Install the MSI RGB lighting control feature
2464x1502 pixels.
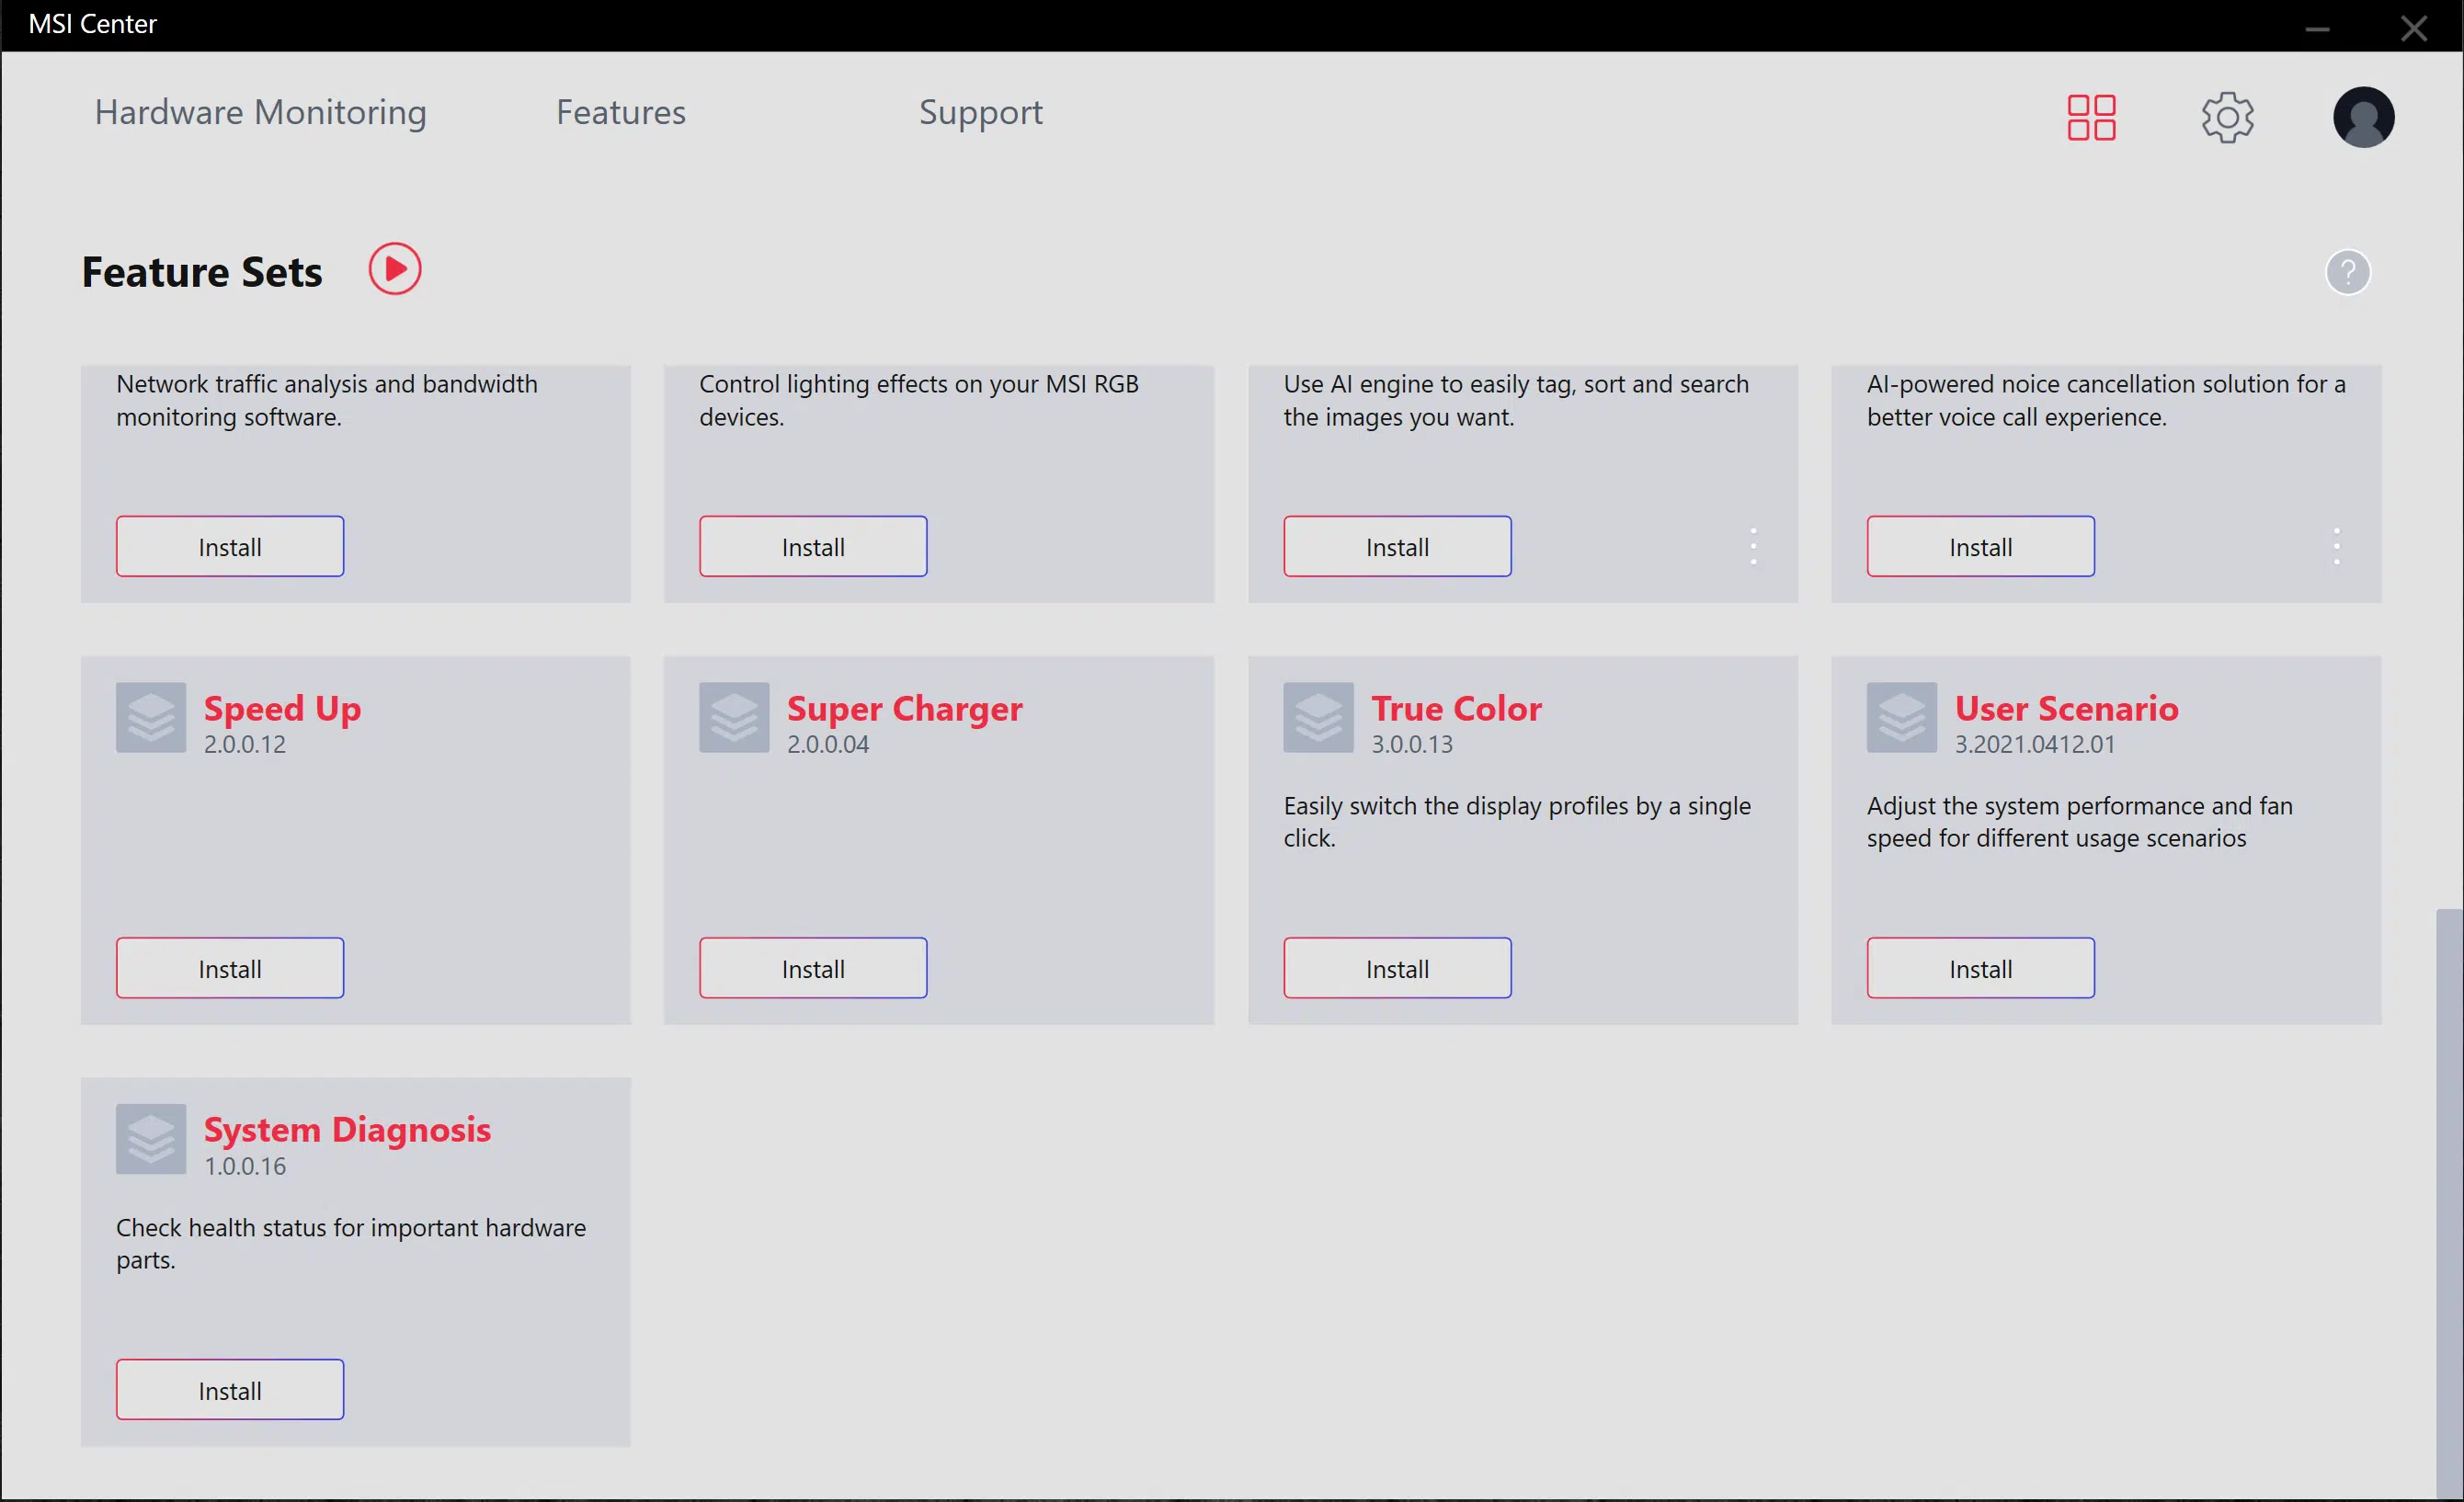(x=813, y=546)
